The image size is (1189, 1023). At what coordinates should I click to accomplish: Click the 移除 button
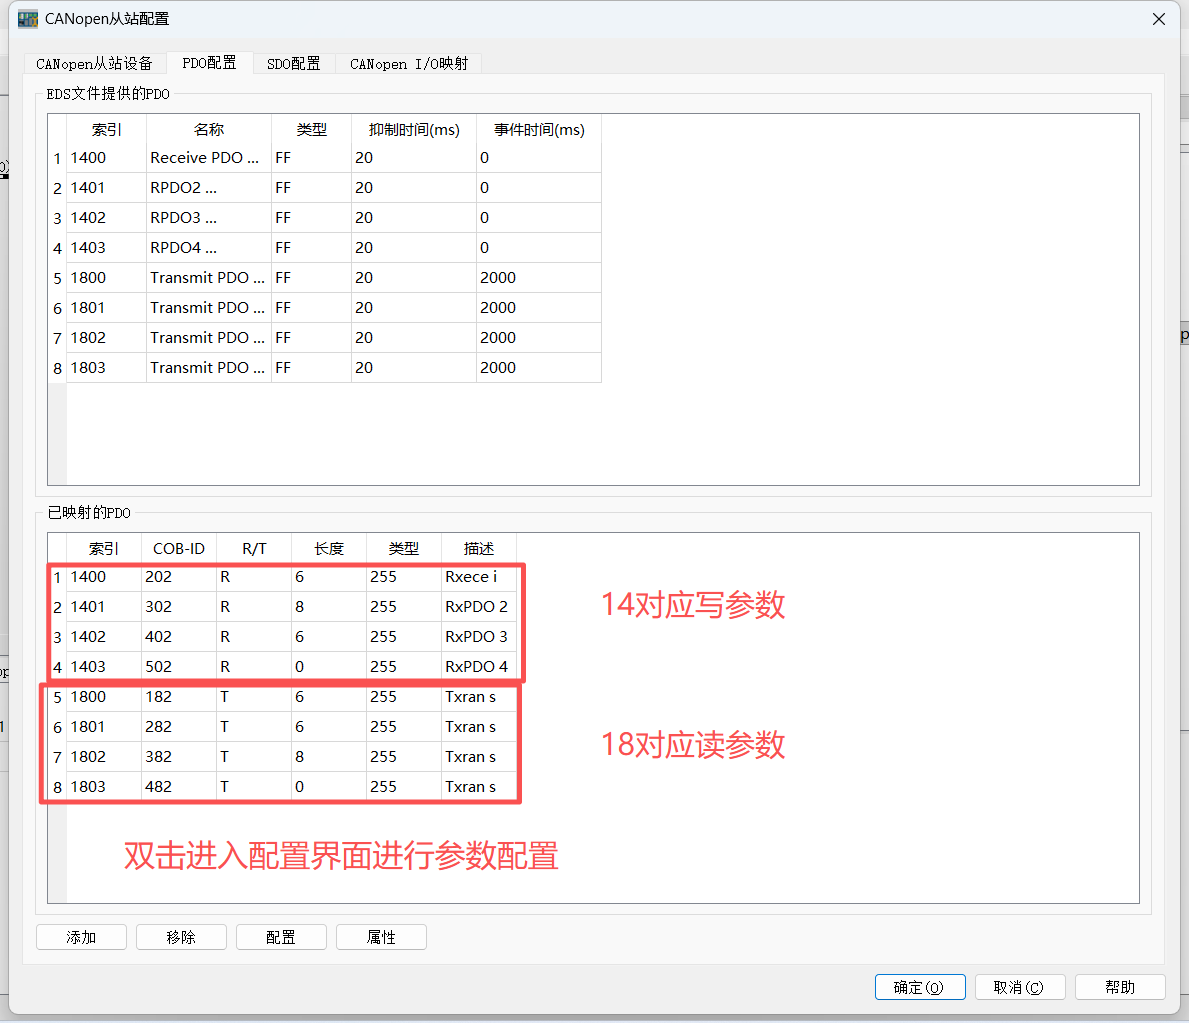pos(181,937)
